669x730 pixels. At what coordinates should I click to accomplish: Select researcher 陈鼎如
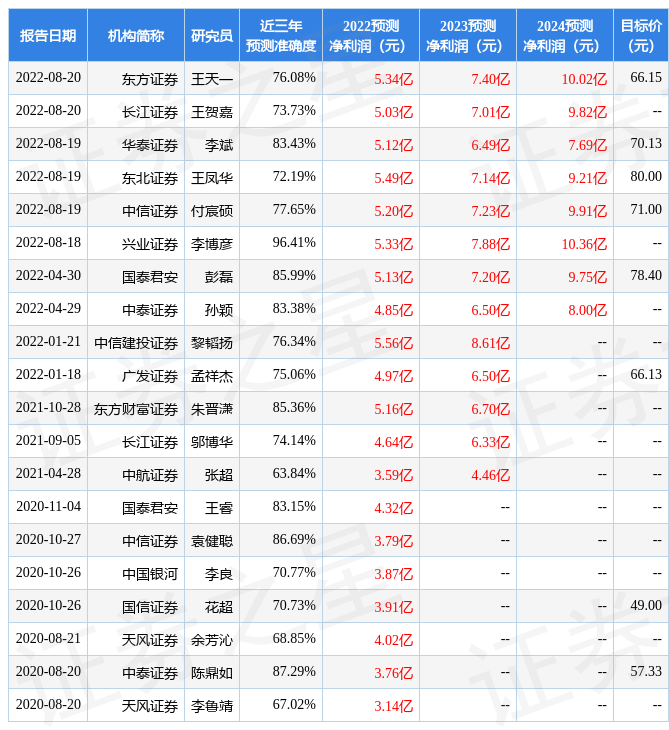212,674
